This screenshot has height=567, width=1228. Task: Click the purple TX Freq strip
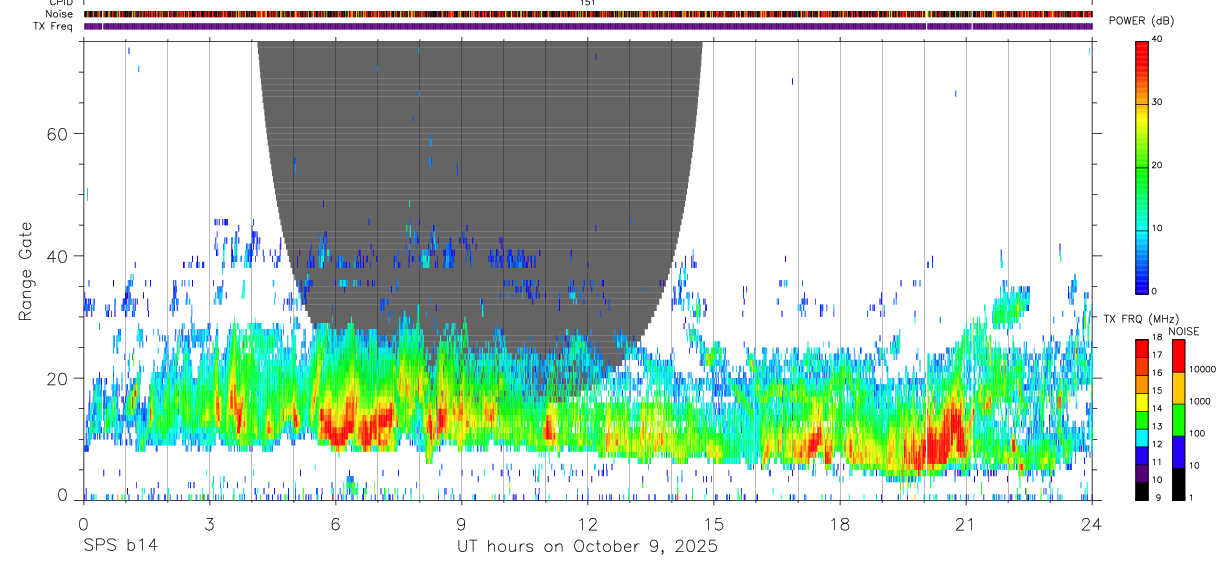(588, 26)
